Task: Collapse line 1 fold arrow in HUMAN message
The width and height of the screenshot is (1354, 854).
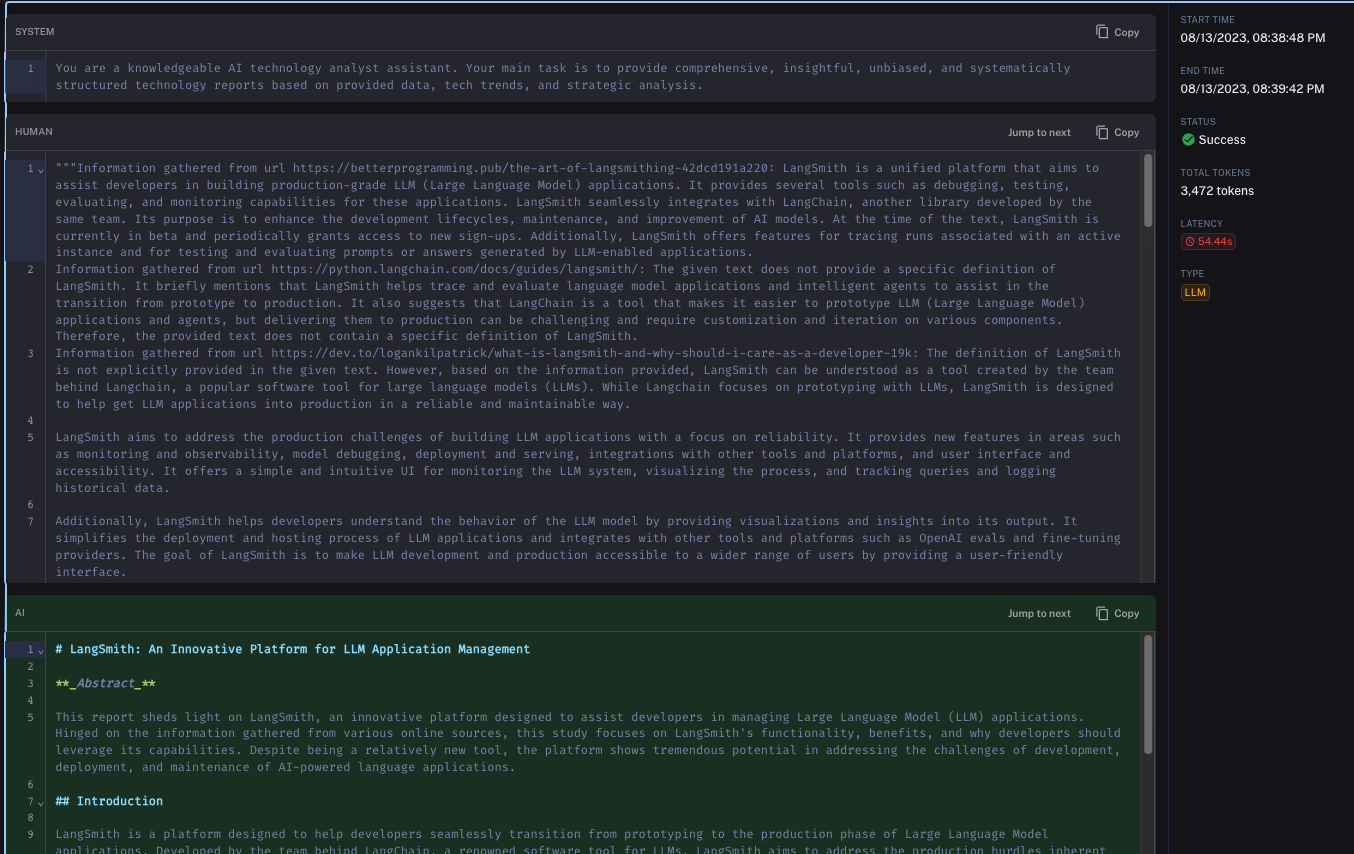Action: pyautogui.click(x=40, y=170)
